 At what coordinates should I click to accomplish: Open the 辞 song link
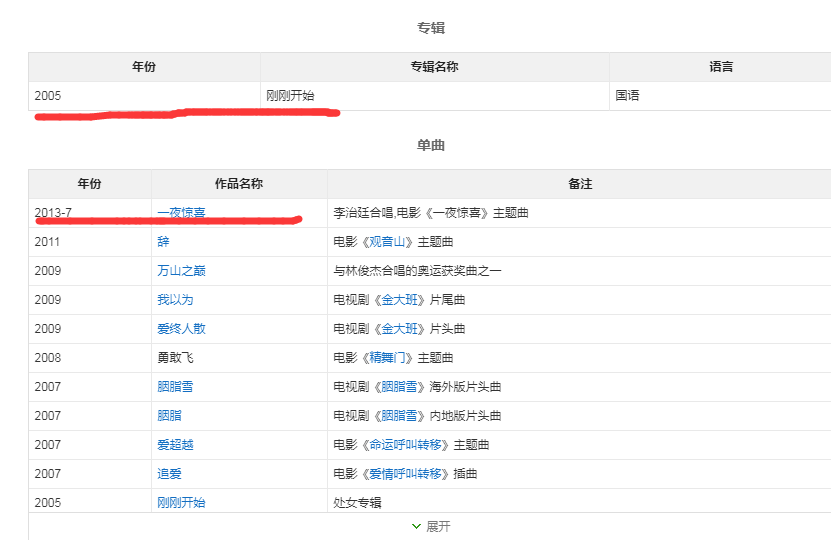point(163,242)
